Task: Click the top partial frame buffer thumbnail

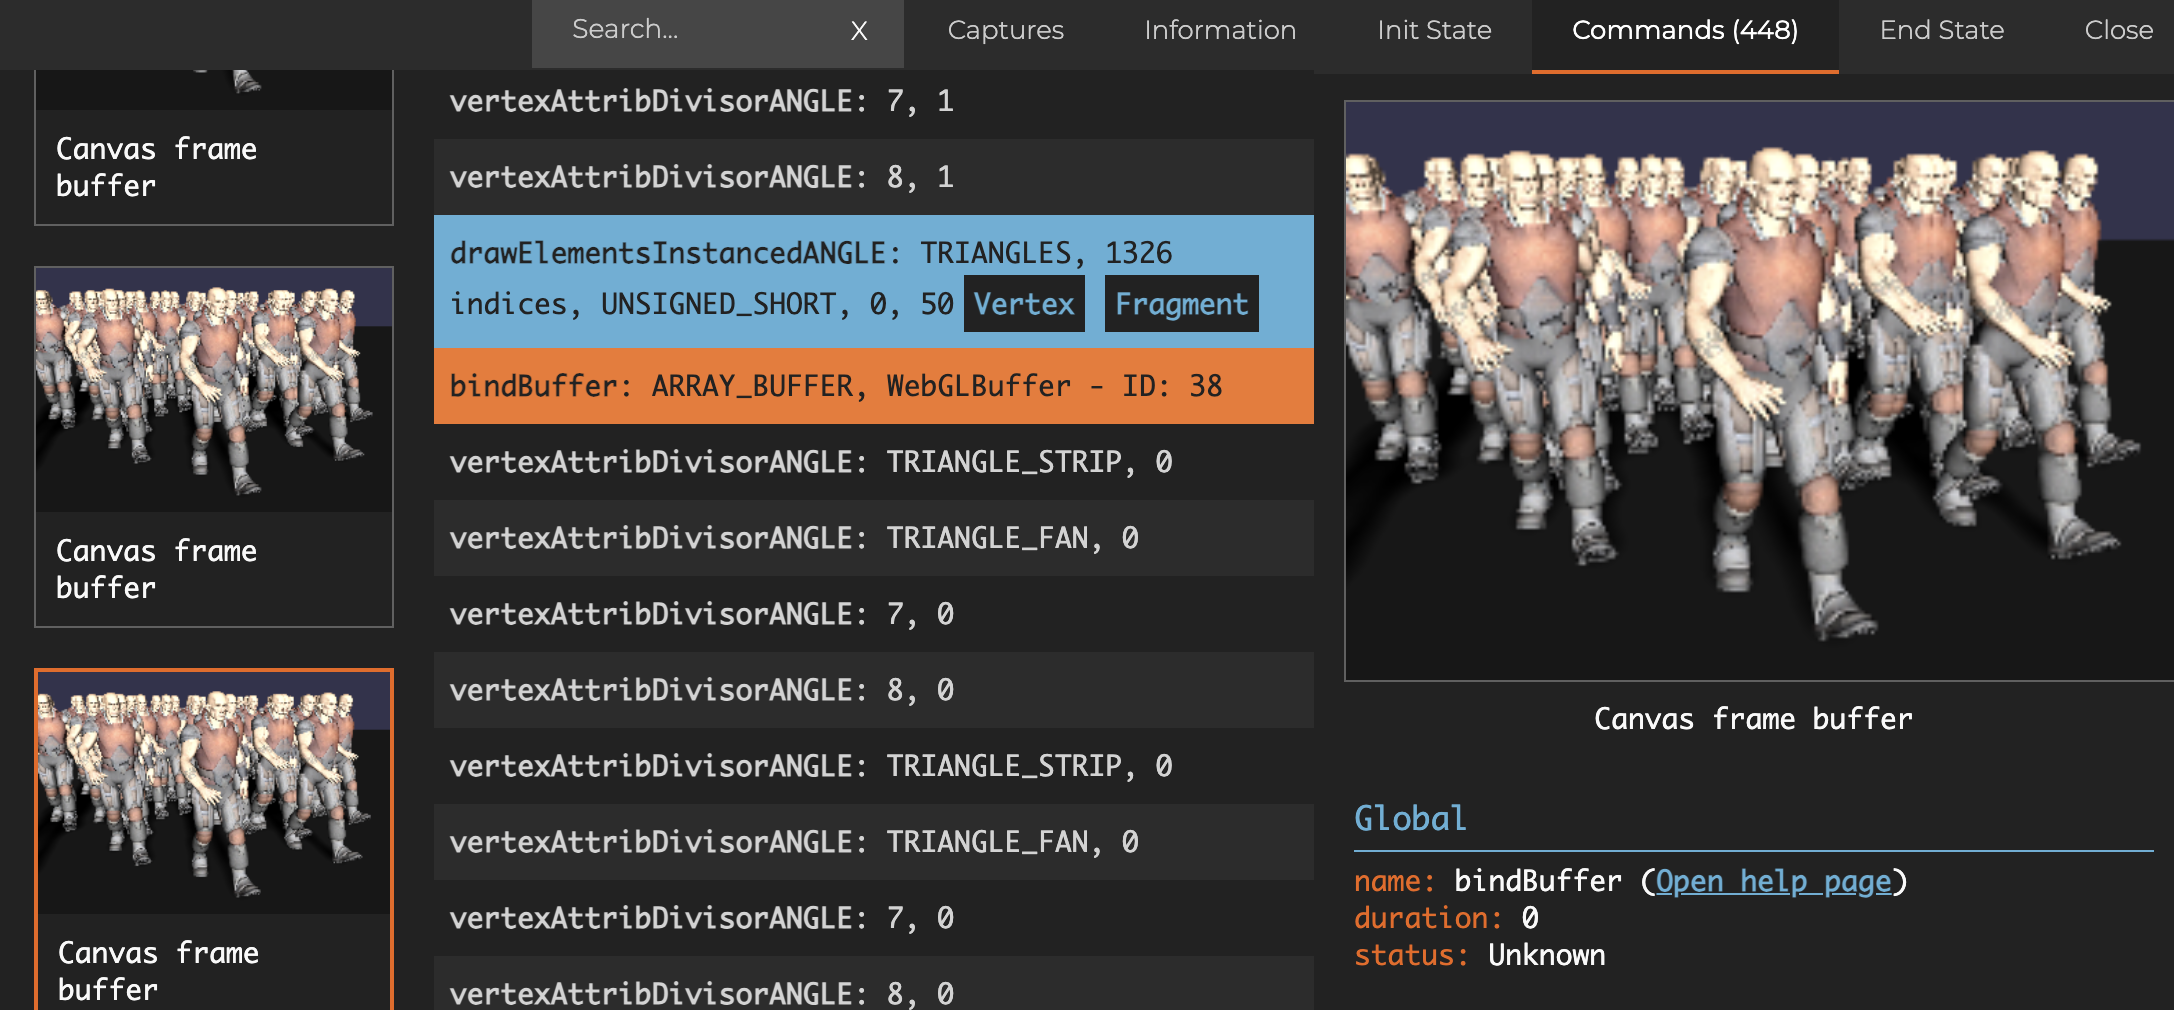Action: click(213, 148)
